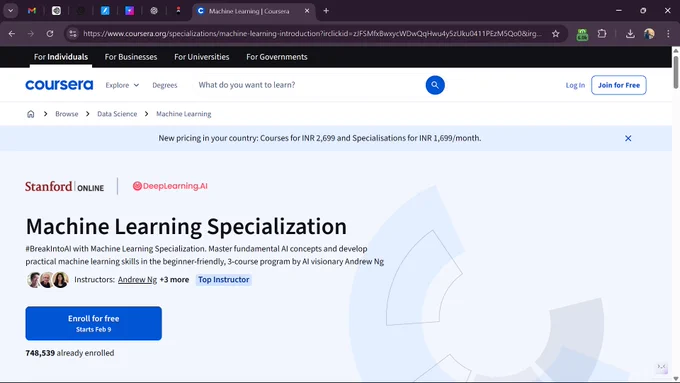Image resolution: width=680 pixels, height=383 pixels.
Task: Open the Chrome three-dot menu
Action: tap(668, 33)
